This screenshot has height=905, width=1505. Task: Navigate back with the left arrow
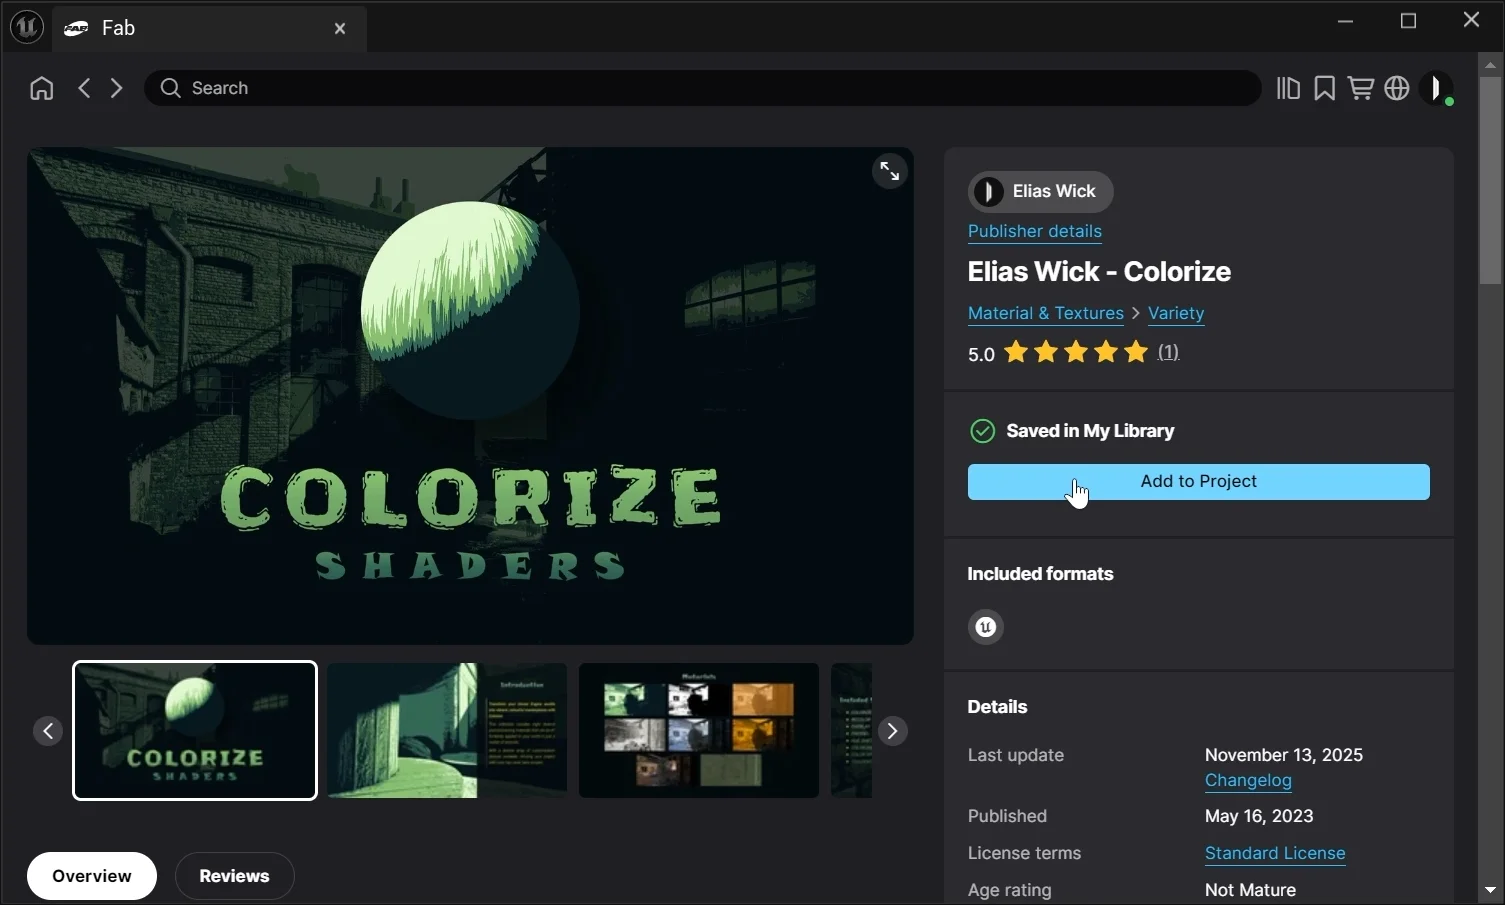84,88
